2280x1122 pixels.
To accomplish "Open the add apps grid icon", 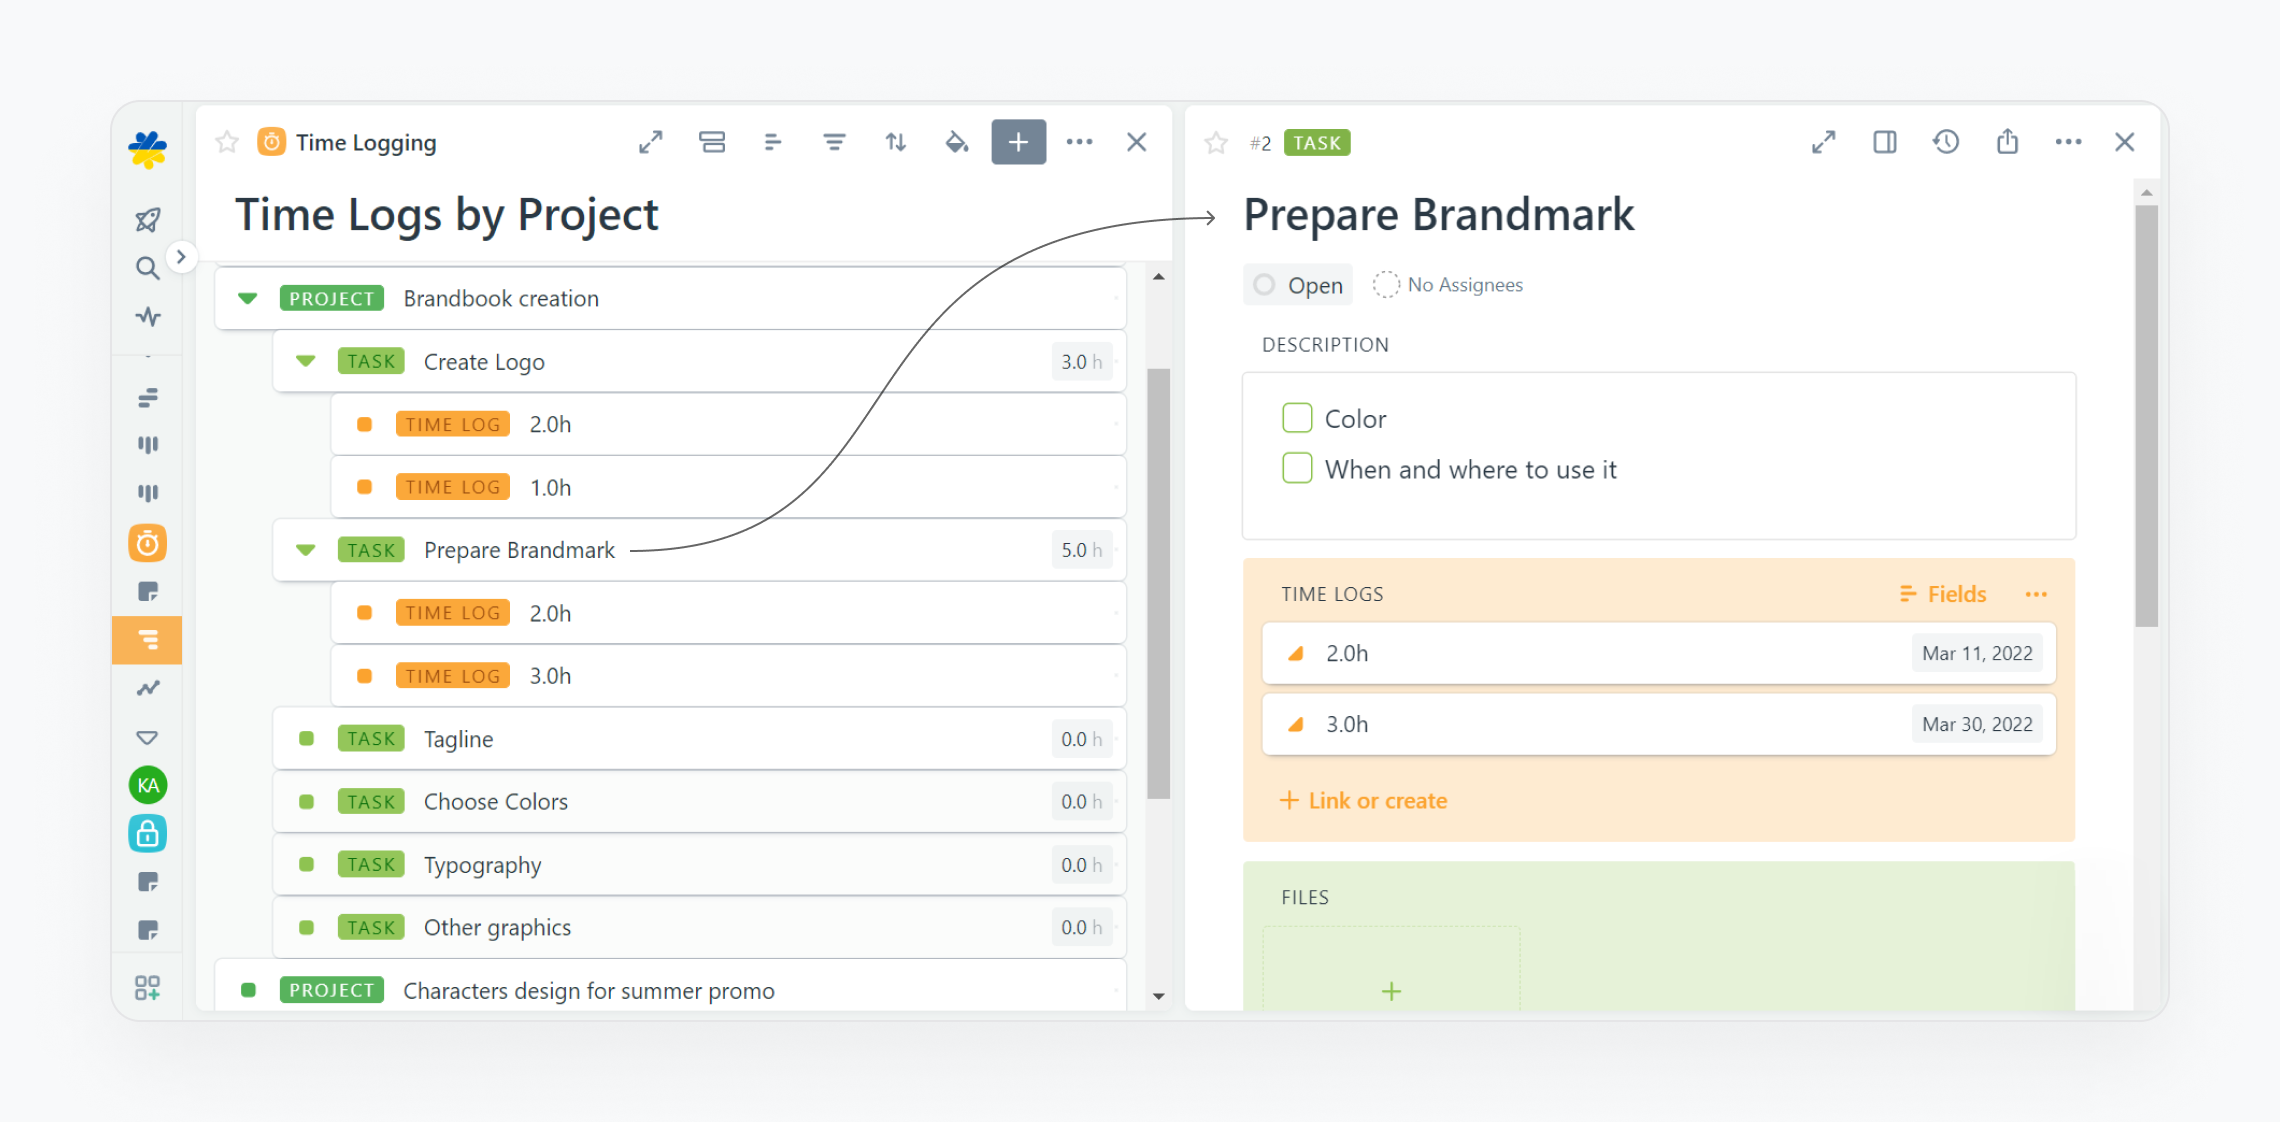I will tap(147, 988).
